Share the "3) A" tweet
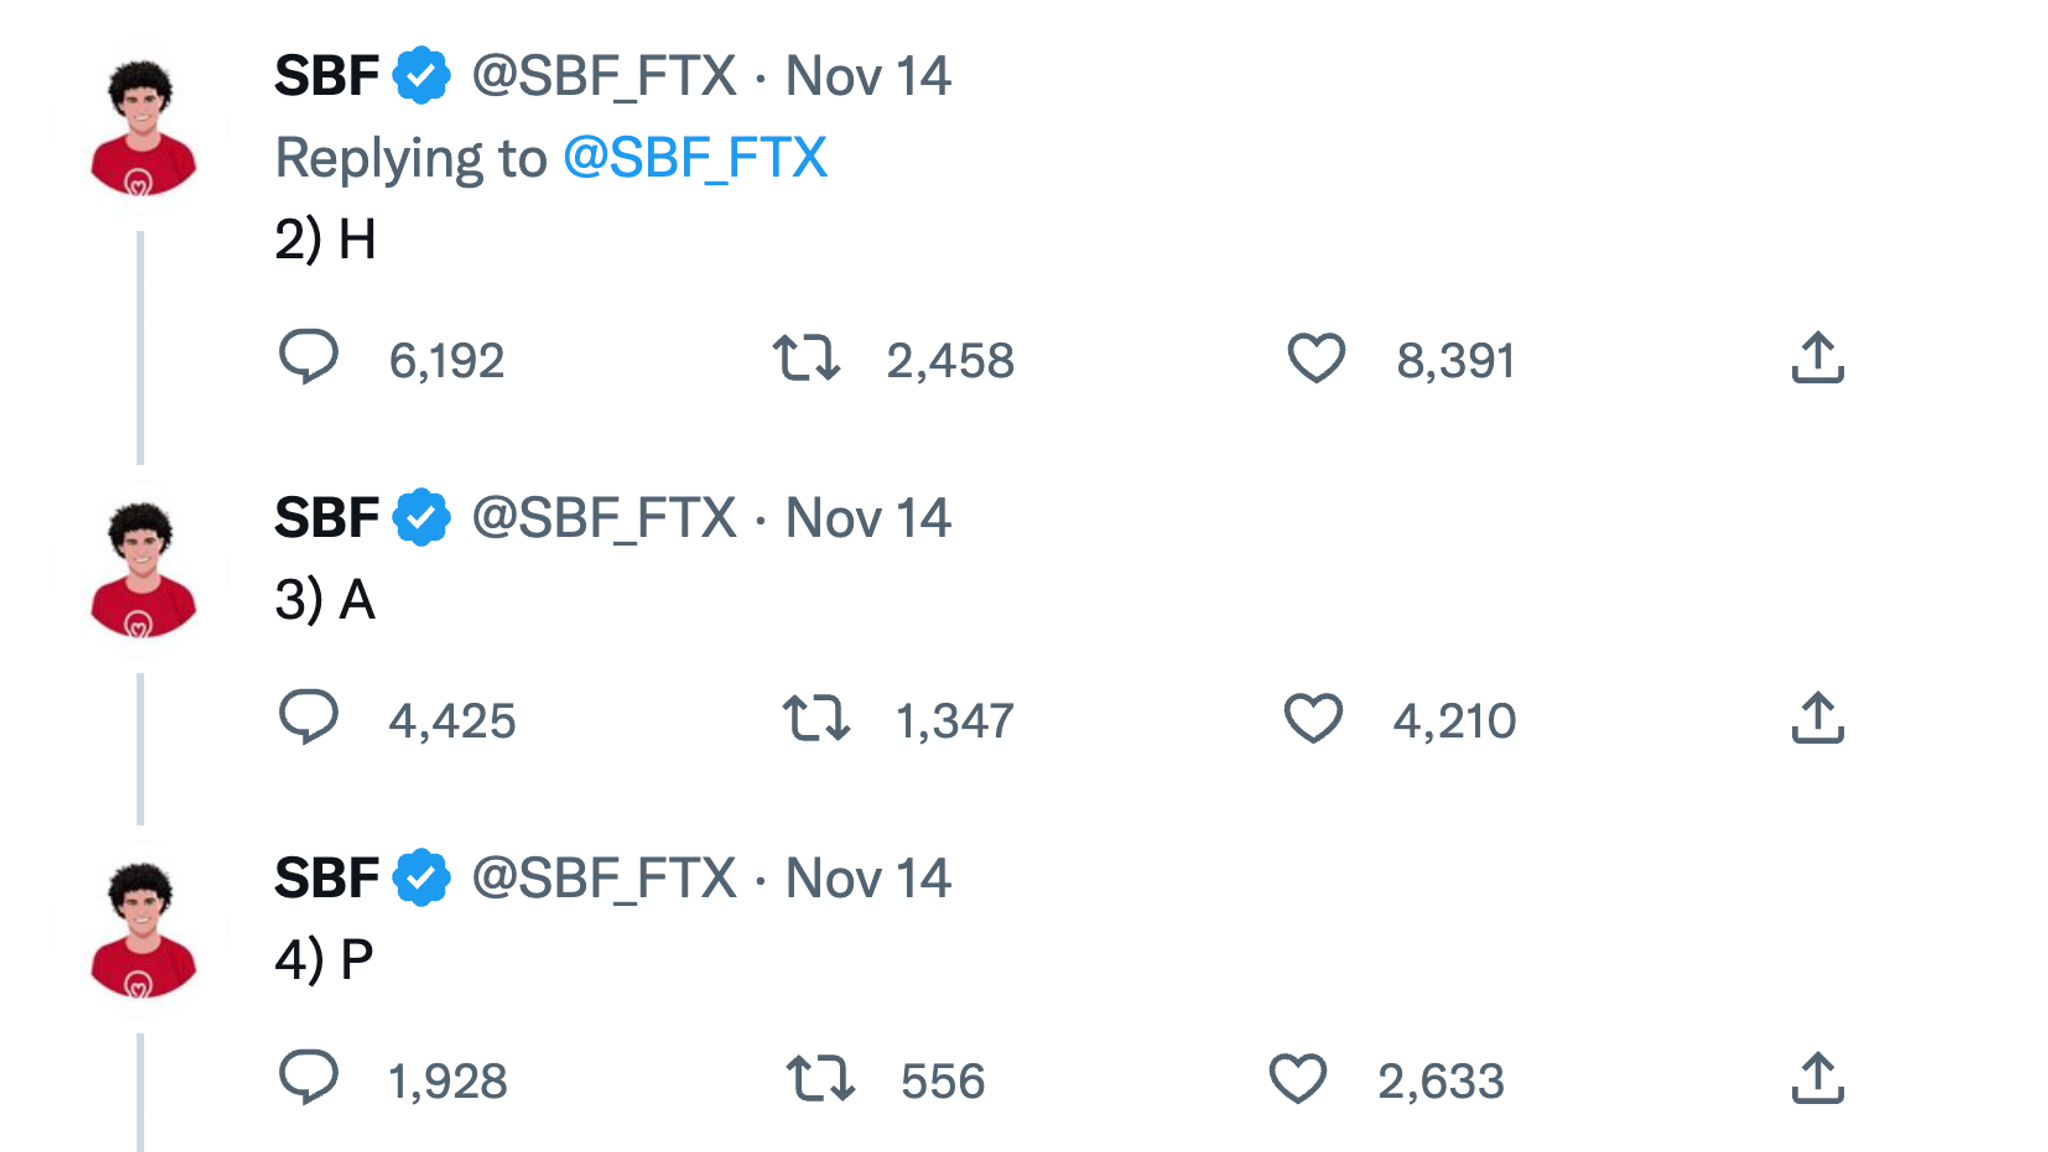2048x1152 pixels. [x=1817, y=718]
